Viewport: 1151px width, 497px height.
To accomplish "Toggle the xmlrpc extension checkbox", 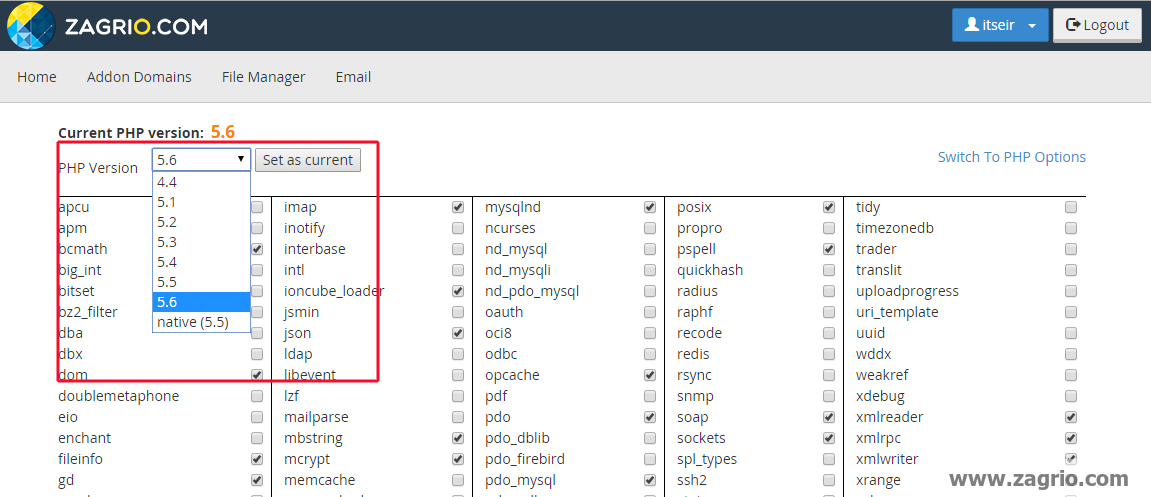I will (x=1071, y=438).
